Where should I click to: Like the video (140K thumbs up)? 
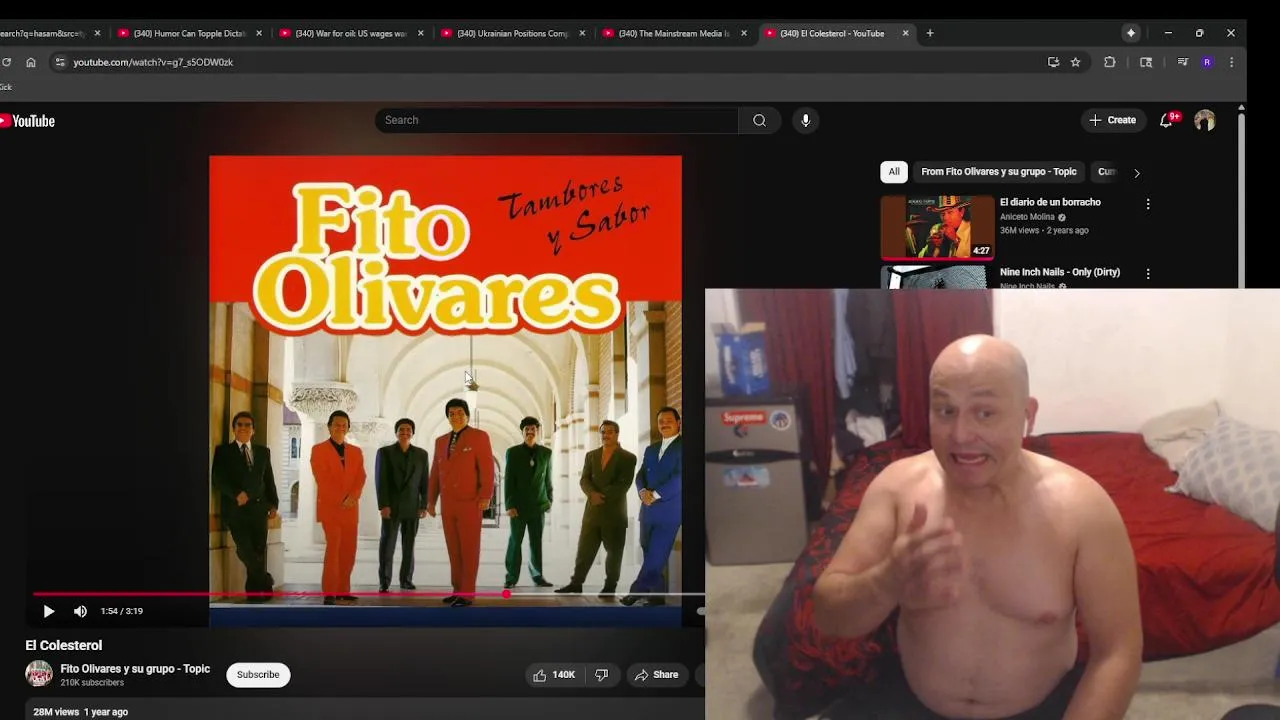pos(554,675)
